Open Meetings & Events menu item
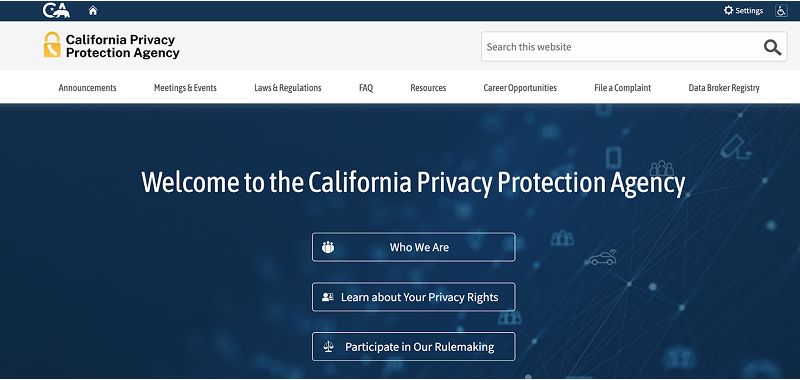This screenshot has width=800, height=380. tap(185, 88)
